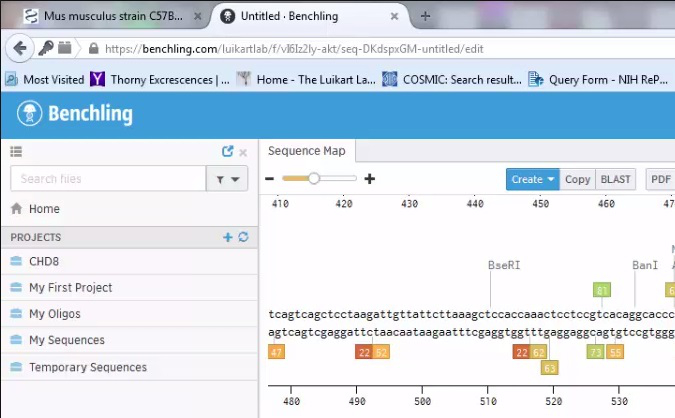Open COSMIC Search results bookmark
675x418 pixels.
(x=452, y=80)
